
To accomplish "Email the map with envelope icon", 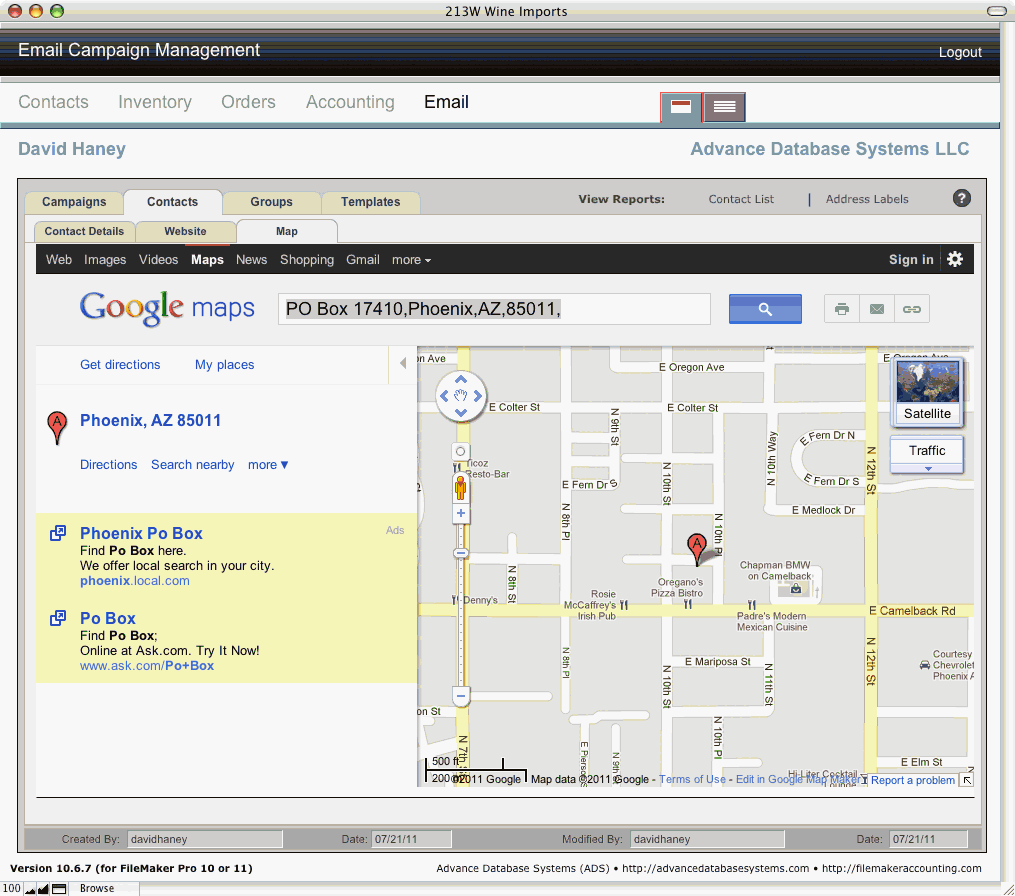I will point(876,309).
